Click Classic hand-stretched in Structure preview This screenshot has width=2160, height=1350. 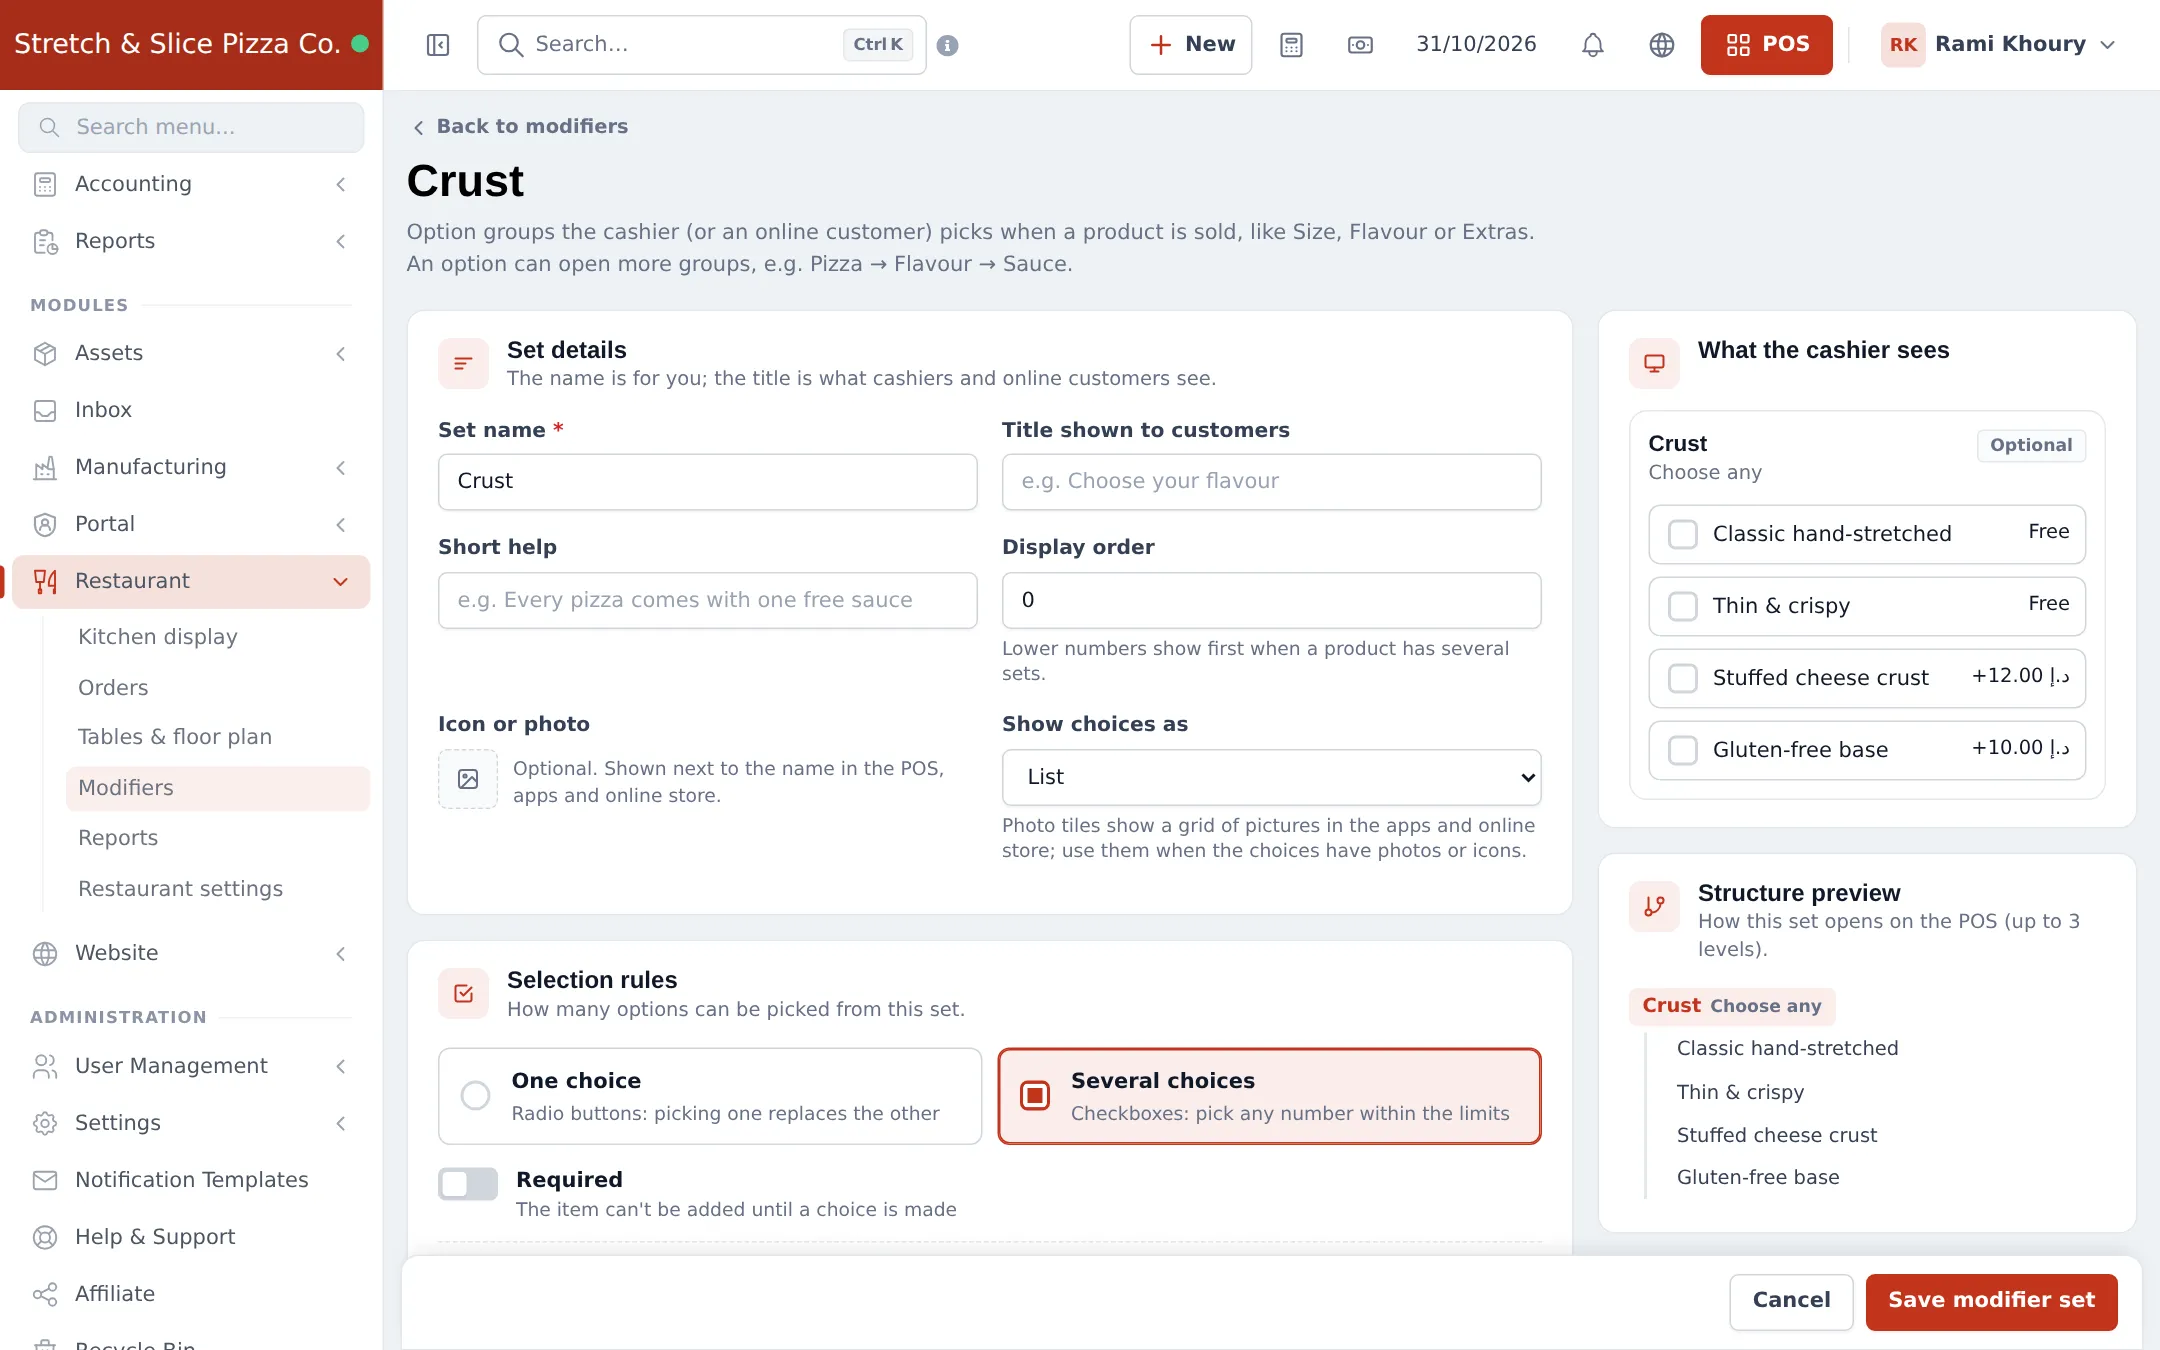click(1787, 1048)
